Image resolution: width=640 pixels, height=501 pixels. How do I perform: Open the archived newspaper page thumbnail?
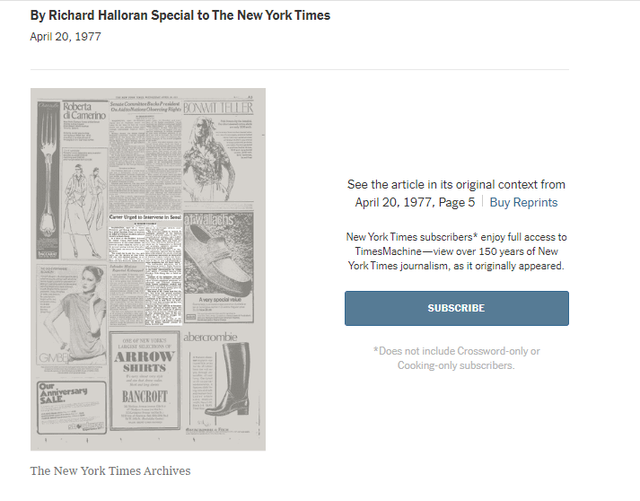148,269
